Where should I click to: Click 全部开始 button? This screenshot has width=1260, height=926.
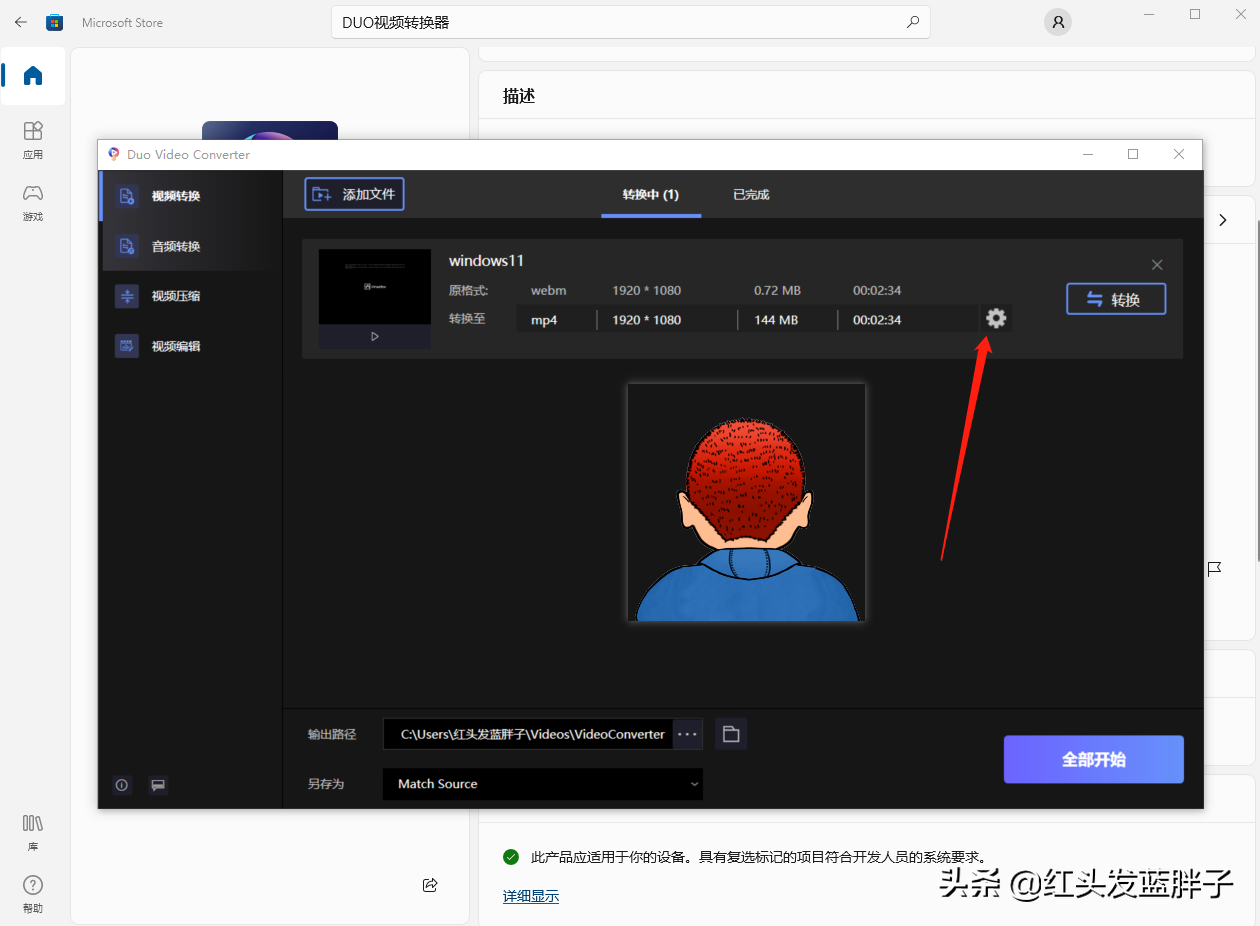[x=1094, y=760]
